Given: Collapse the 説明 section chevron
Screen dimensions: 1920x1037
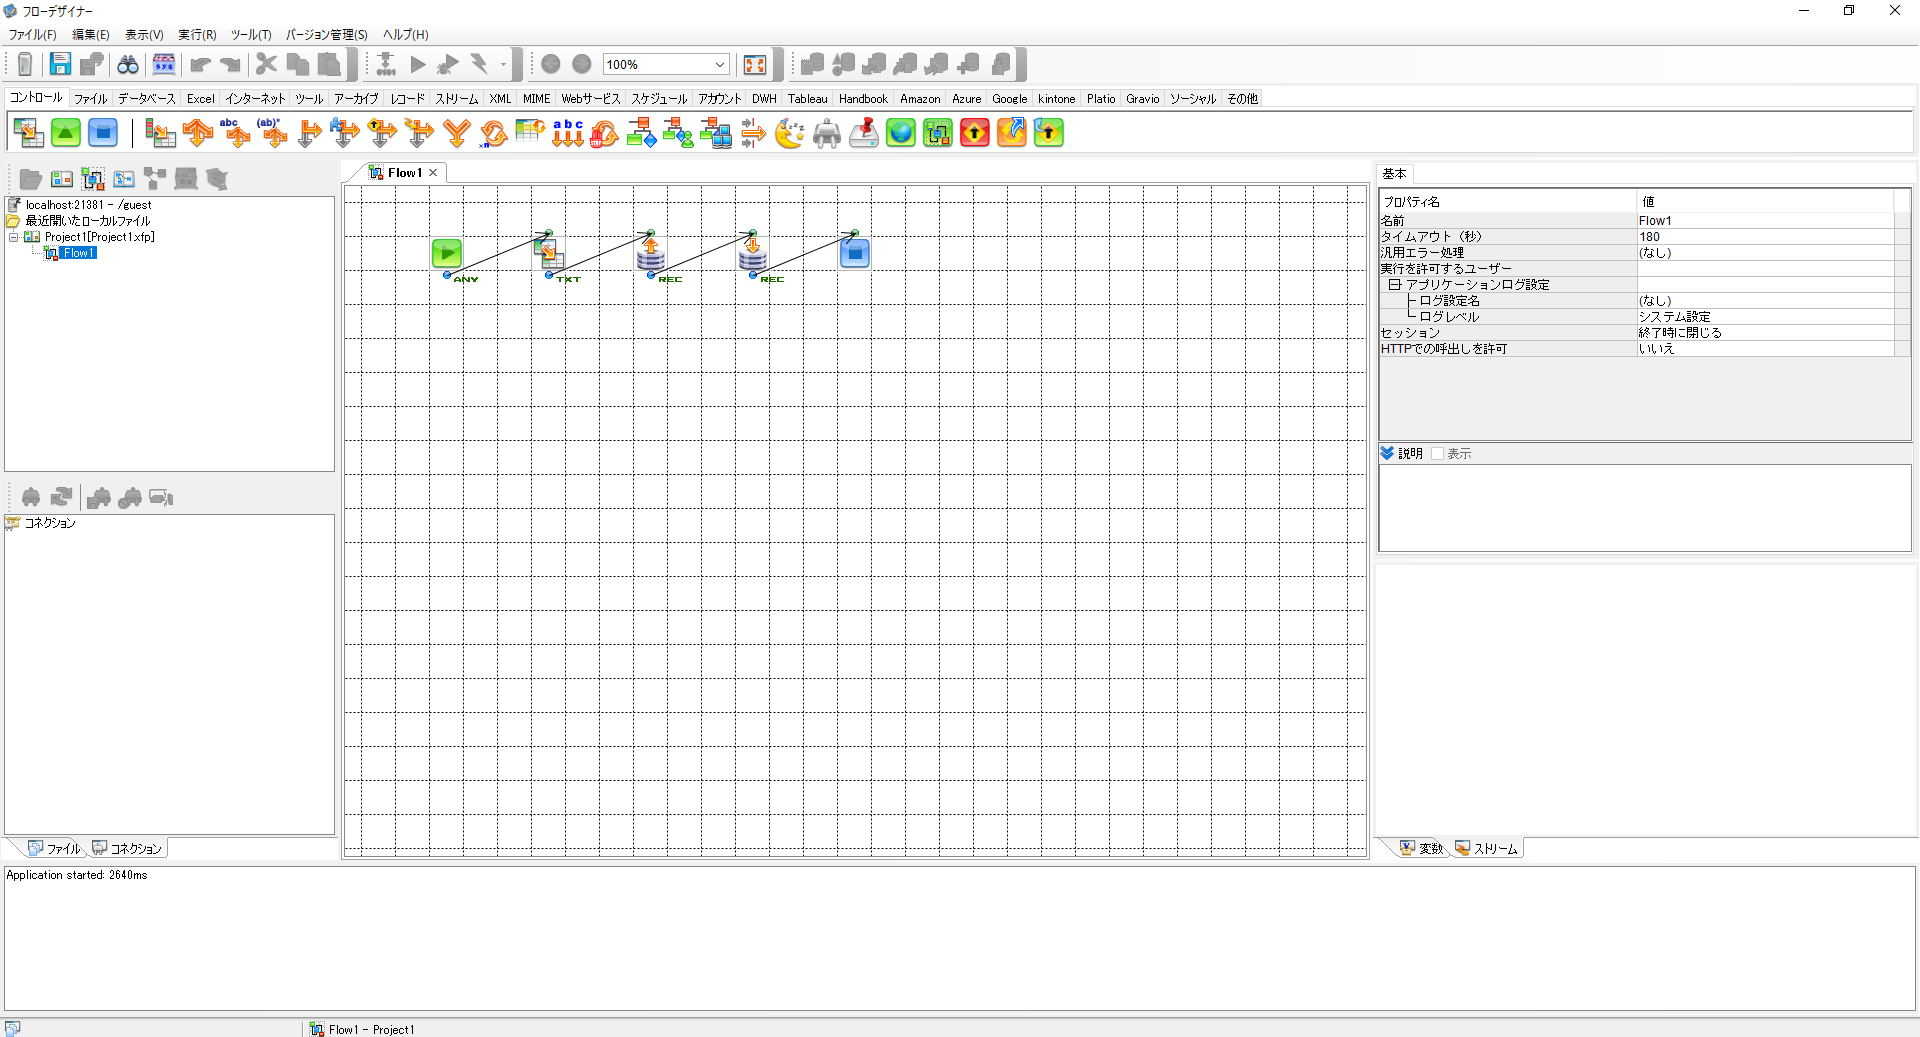Looking at the screenshot, I should [1387, 454].
